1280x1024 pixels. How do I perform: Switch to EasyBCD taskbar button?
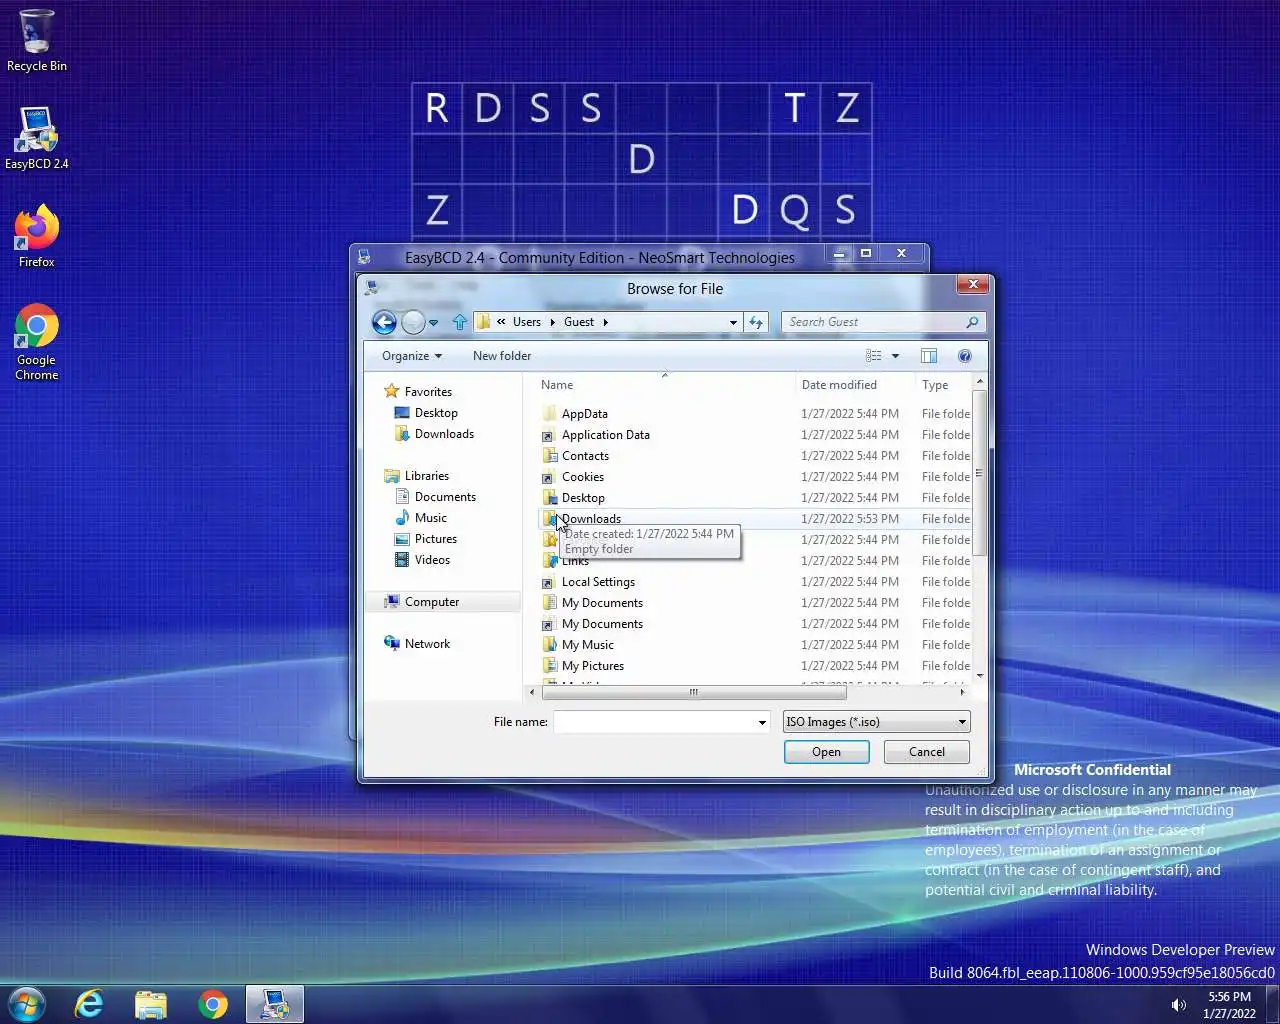275,1004
